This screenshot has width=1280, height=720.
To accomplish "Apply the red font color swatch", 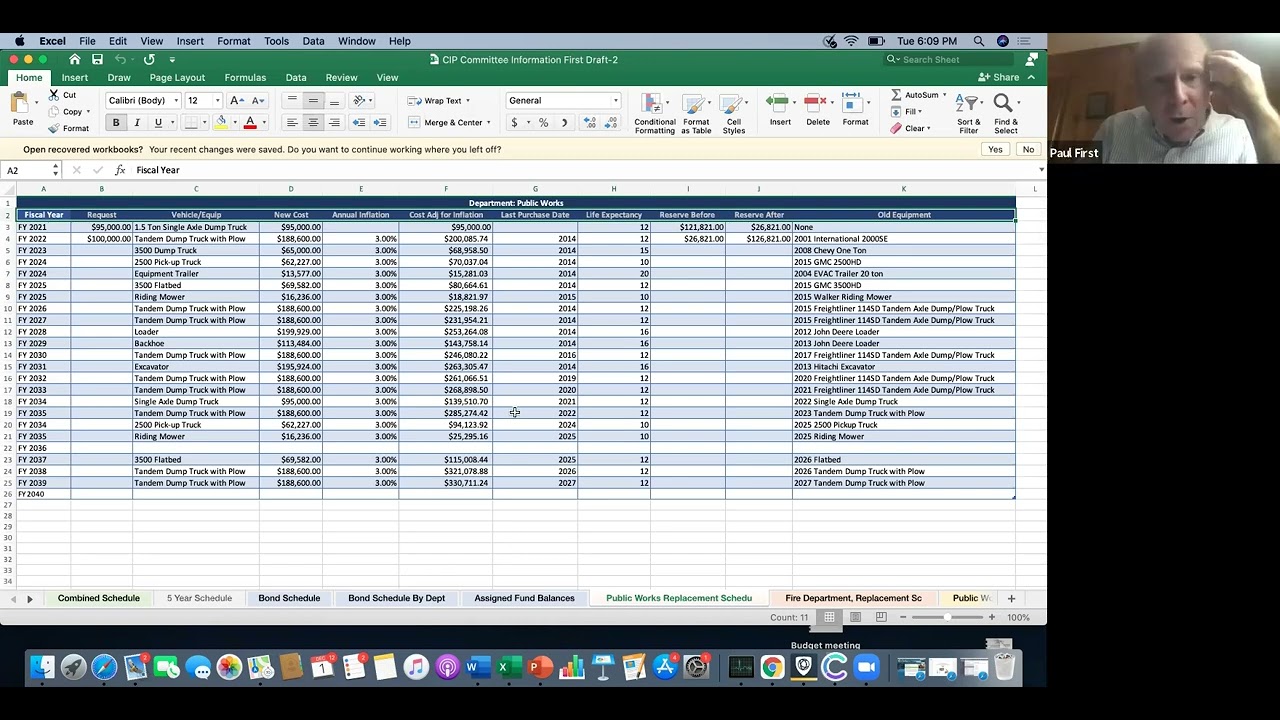I will 250,122.
